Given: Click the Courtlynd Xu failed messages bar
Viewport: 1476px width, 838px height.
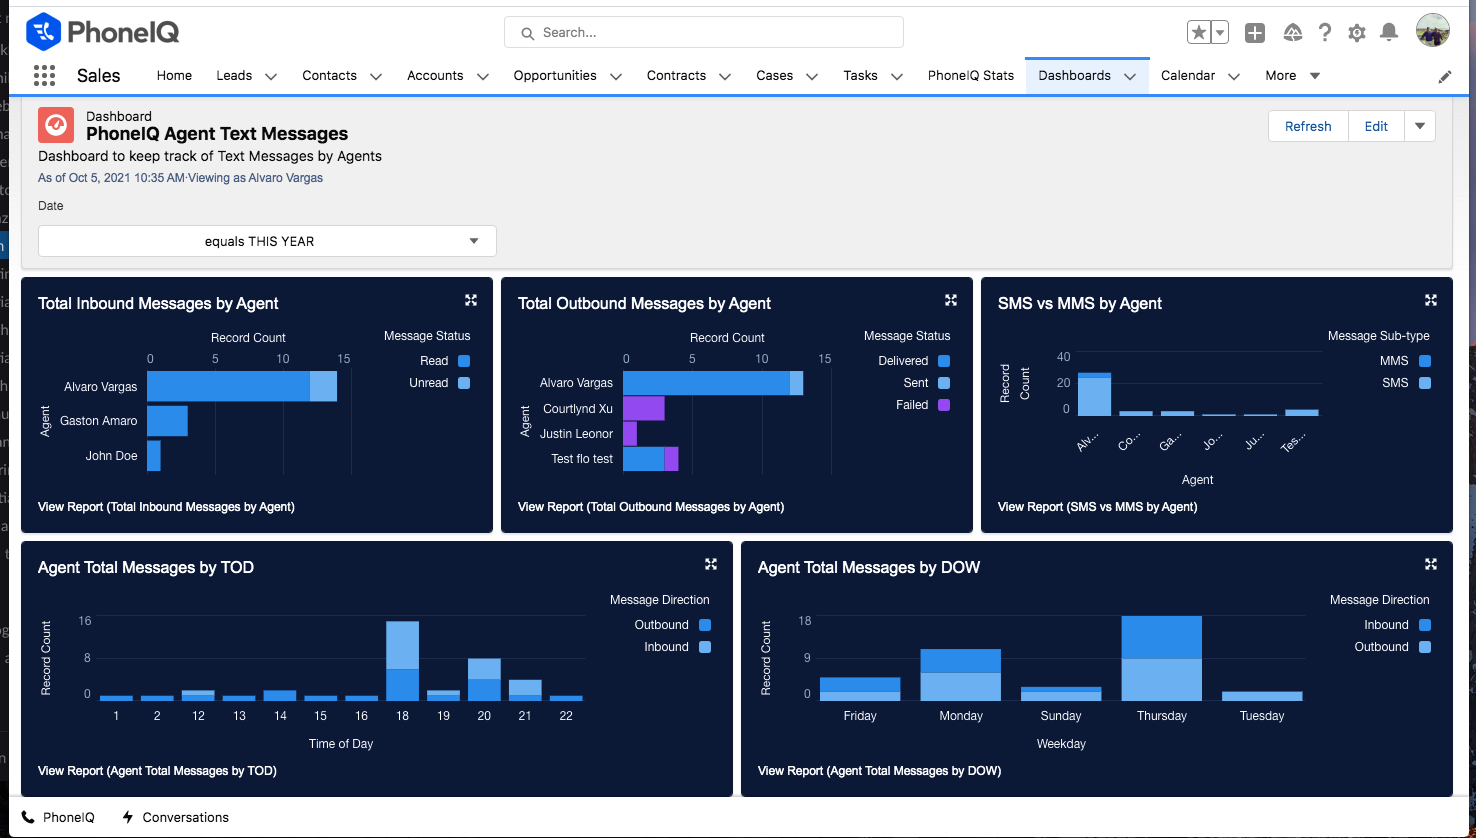Looking at the screenshot, I should coord(644,408).
